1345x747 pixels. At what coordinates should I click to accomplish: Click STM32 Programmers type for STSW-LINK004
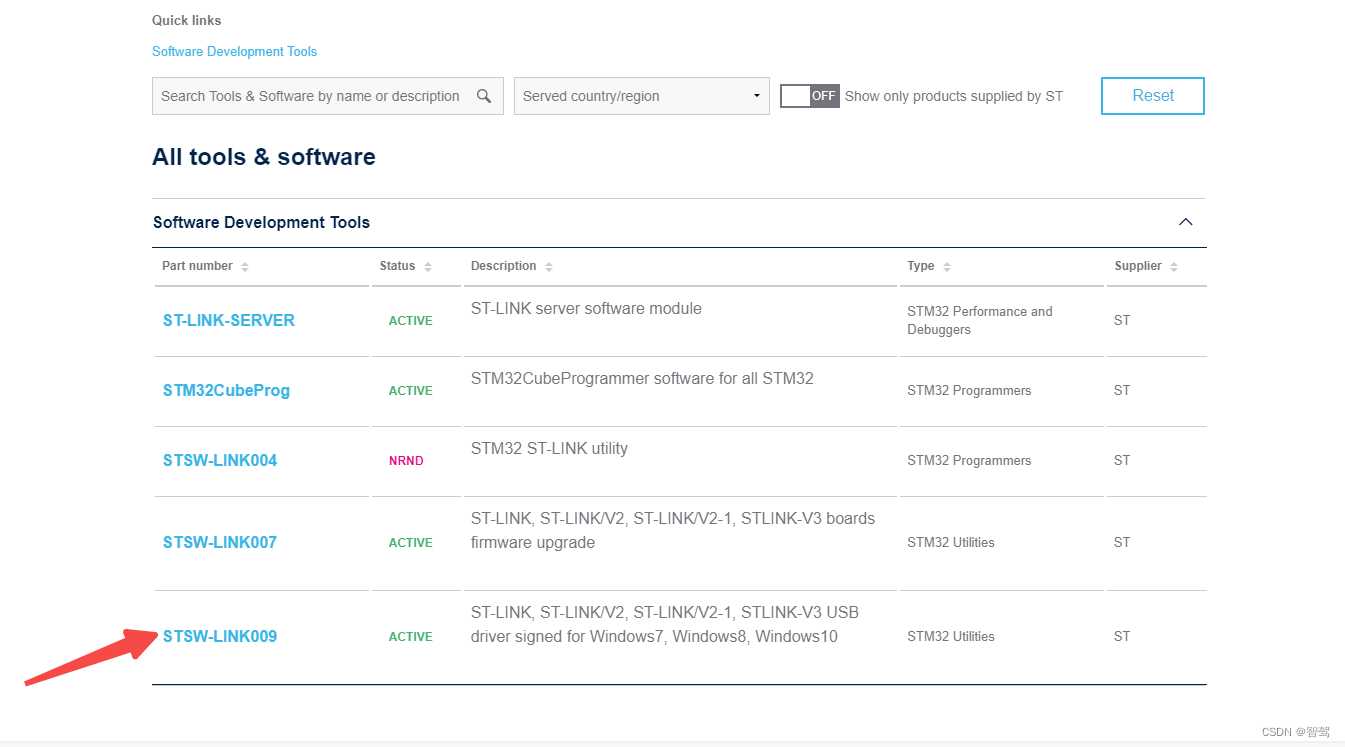pyautogui.click(x=969, y=461)
